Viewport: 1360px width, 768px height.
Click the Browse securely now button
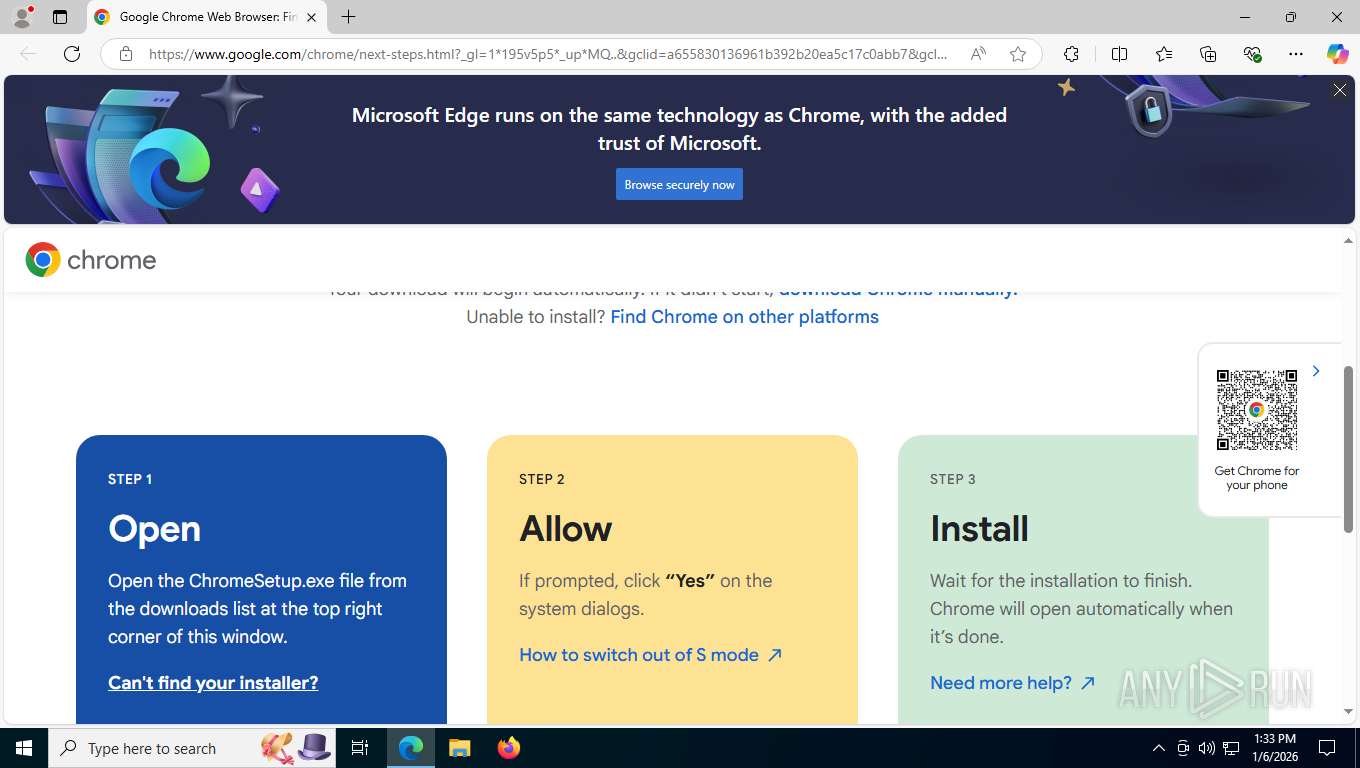click(679, 184)
